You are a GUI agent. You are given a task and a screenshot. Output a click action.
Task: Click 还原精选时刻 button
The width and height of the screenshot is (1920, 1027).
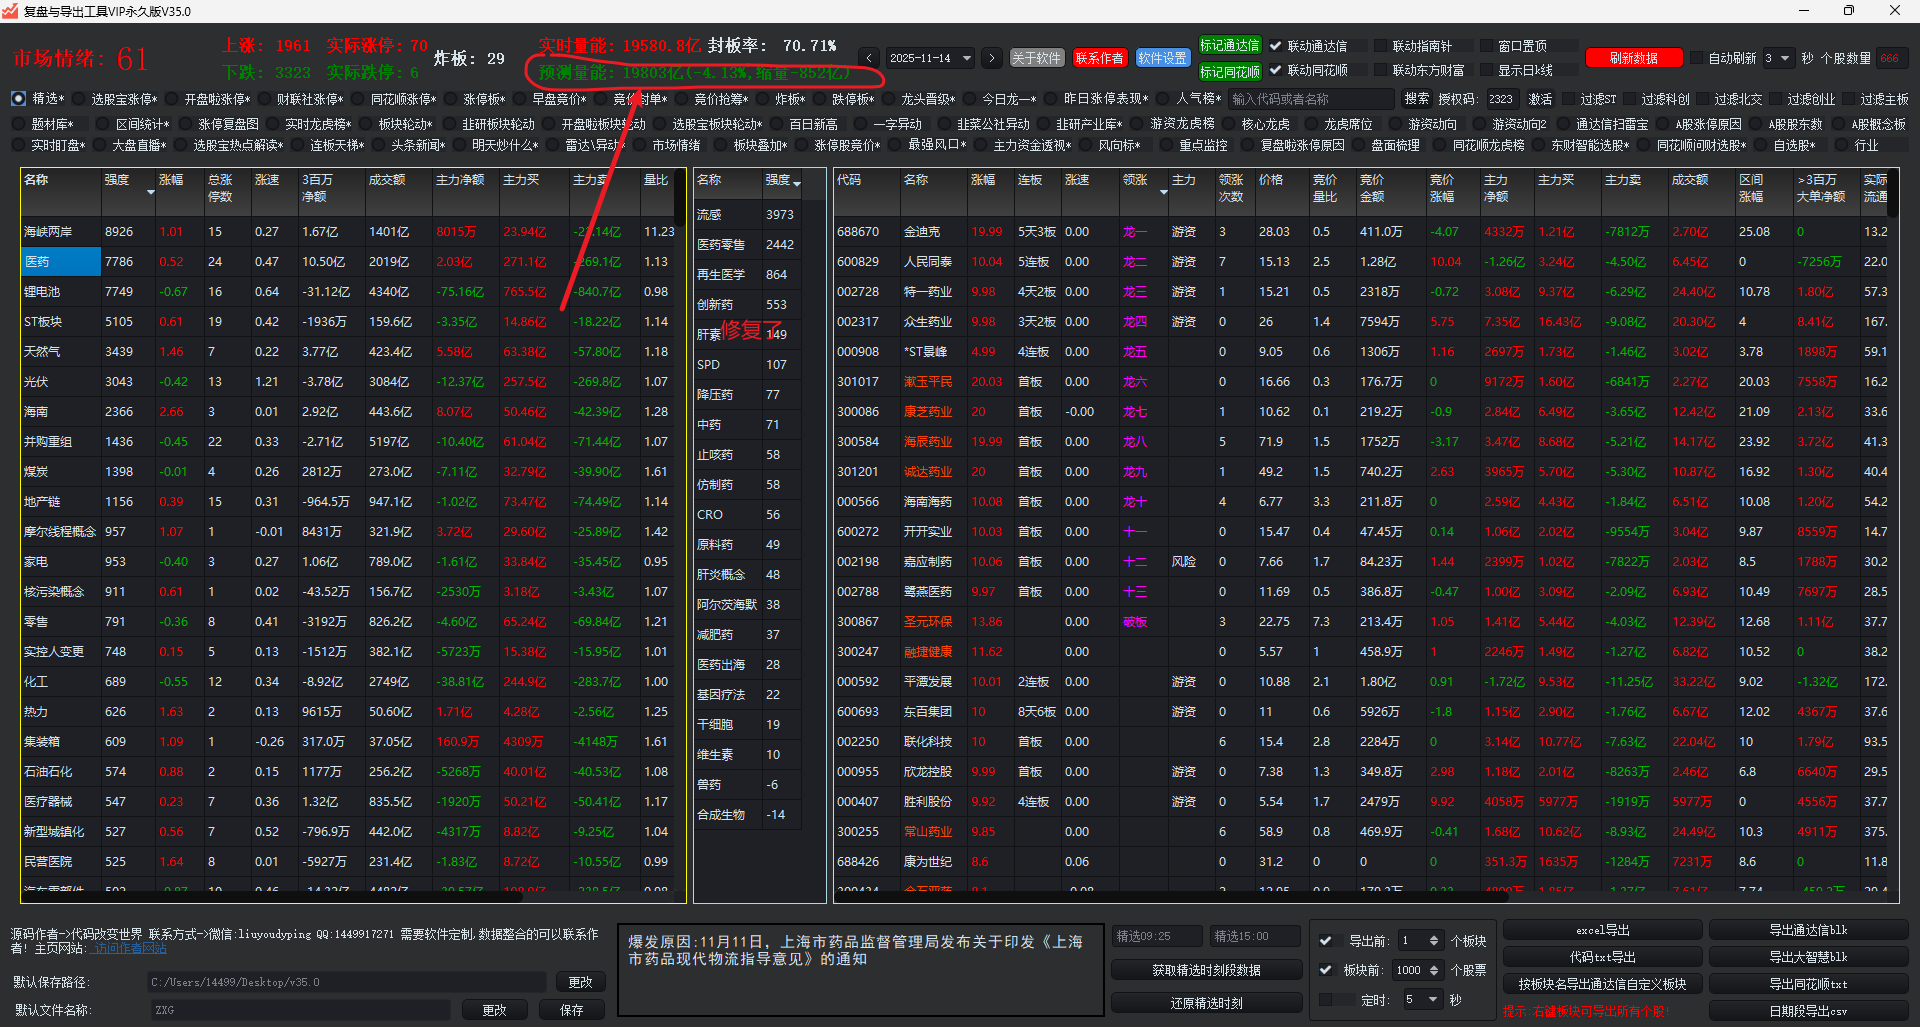[x=1206, y=1003]
